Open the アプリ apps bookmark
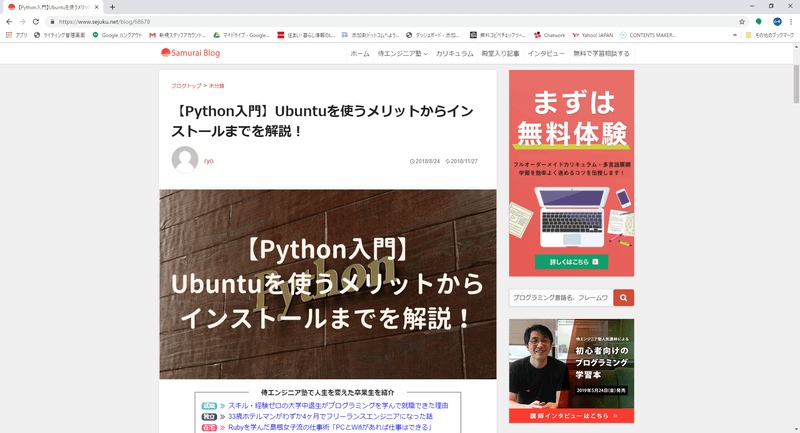The image size is (800, 433). 16,35
